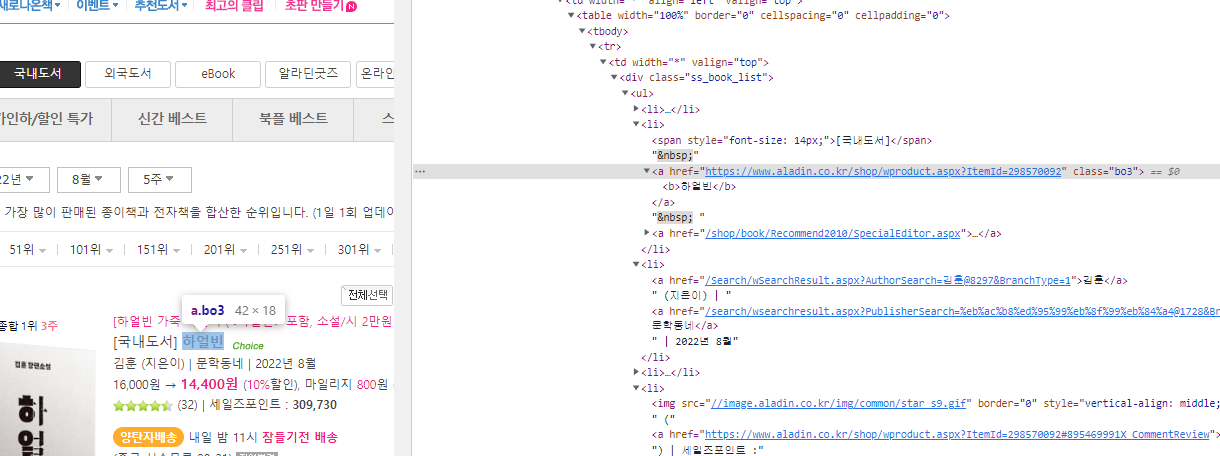Screen dimensions: 1220x456
Task: Open the 251위 rank range dropdown
Action: coord(291,249)
